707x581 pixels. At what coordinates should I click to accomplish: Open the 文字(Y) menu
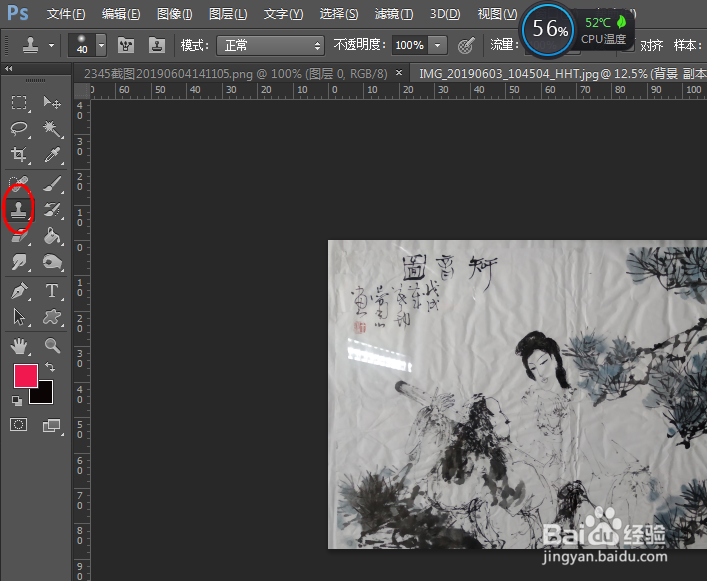coord(283,14)
